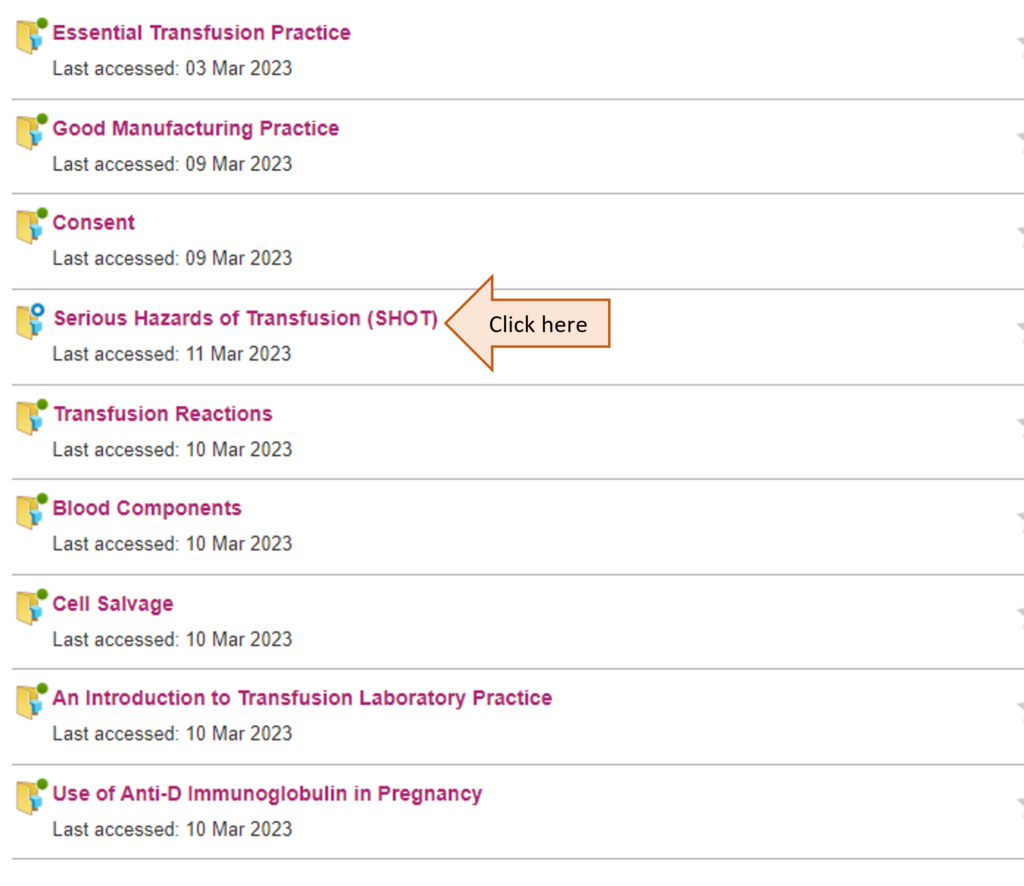This screenshot has height=886, width=1024.
Task: Click the Good Manufacturing Practice folder icon
Action: (30, 132)
